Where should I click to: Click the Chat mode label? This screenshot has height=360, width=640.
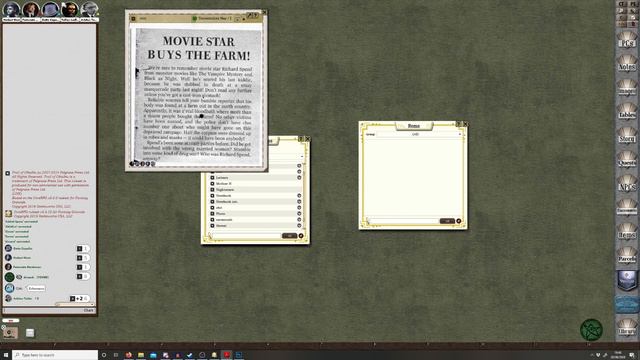click(89, 310)
